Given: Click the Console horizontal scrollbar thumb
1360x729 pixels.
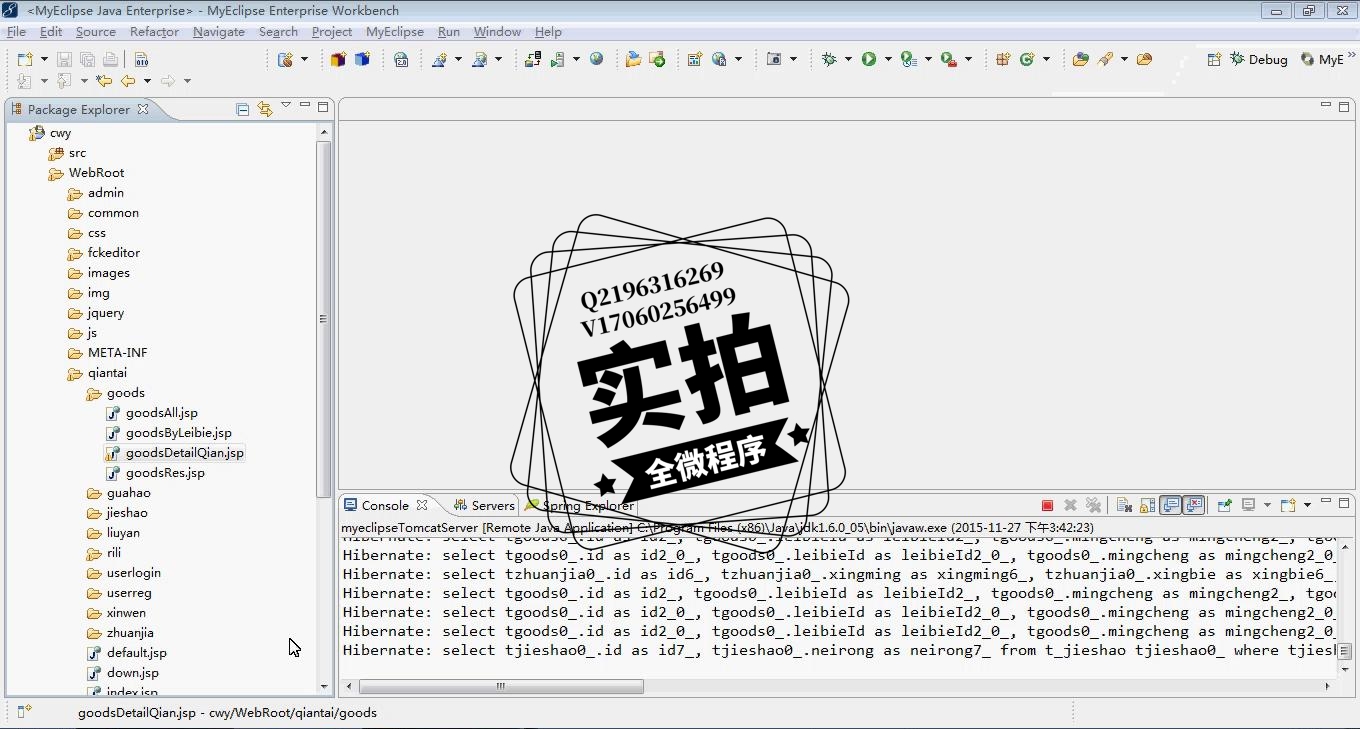Looking at the screenshot, I should [501, 686].
